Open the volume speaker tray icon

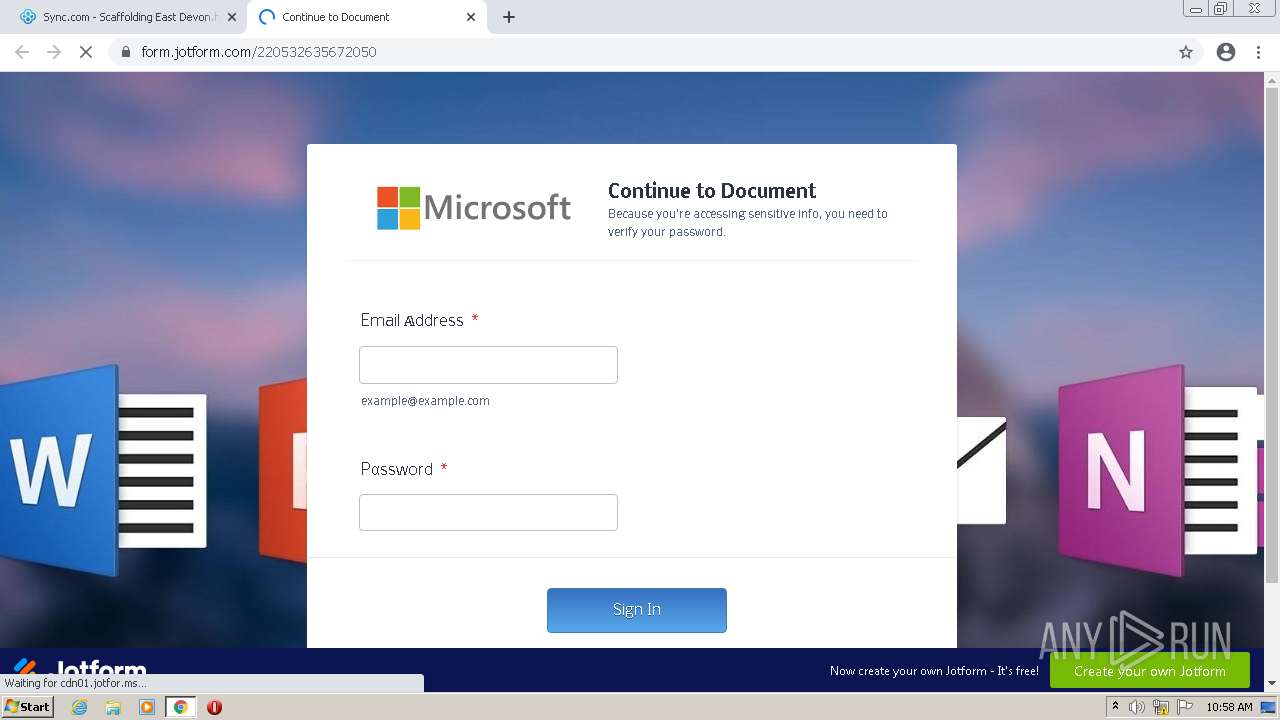point(1137,707)
